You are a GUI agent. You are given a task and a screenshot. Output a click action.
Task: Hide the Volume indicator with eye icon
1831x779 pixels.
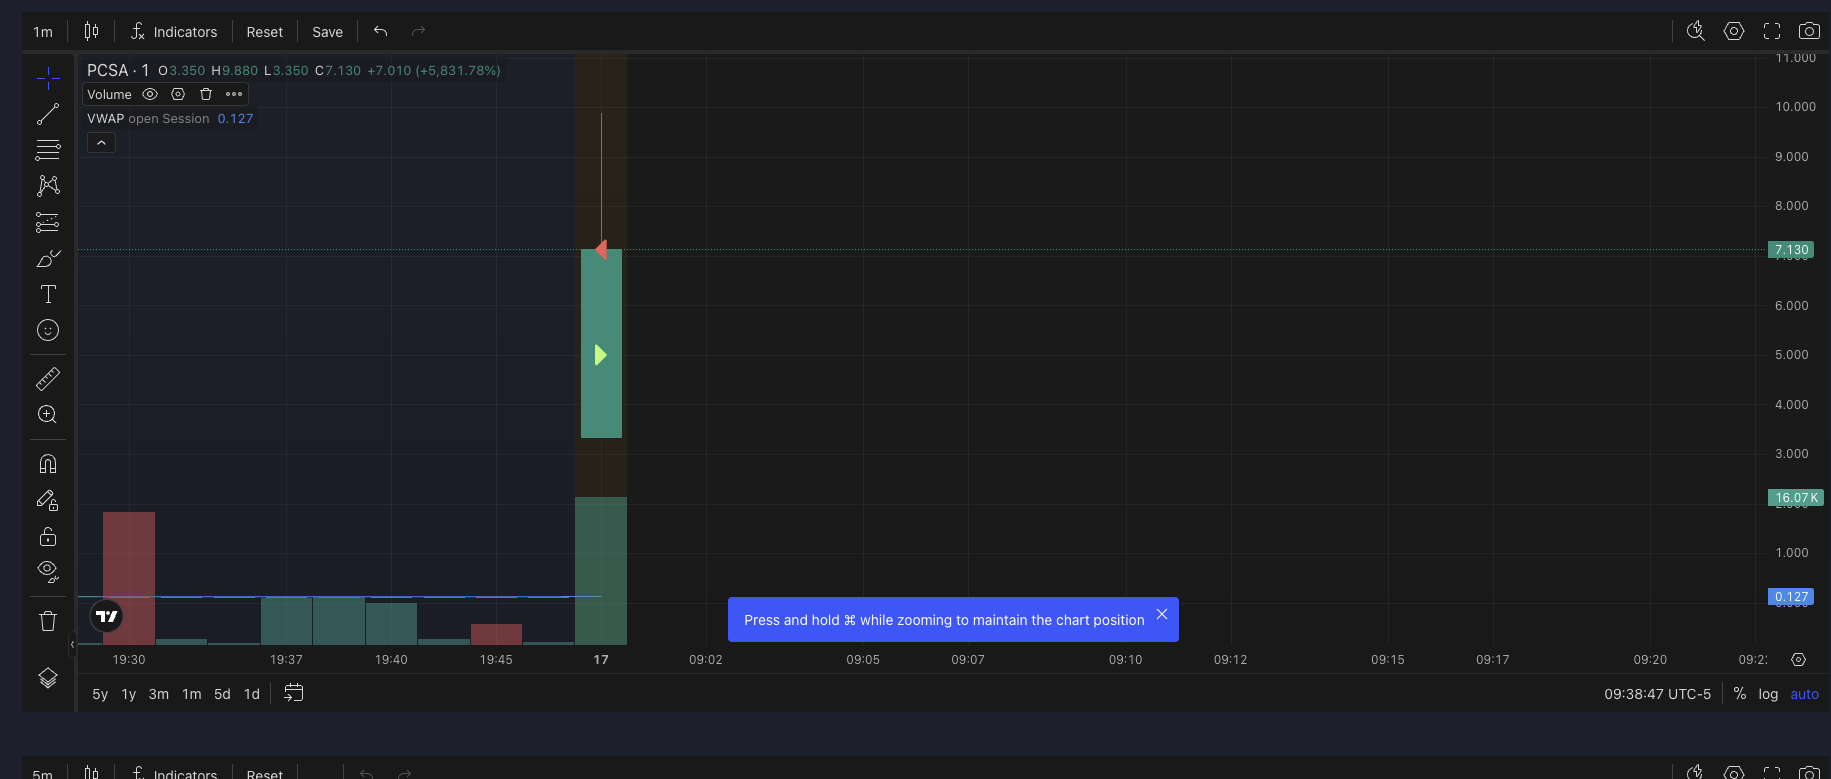(x=150, y=94)
